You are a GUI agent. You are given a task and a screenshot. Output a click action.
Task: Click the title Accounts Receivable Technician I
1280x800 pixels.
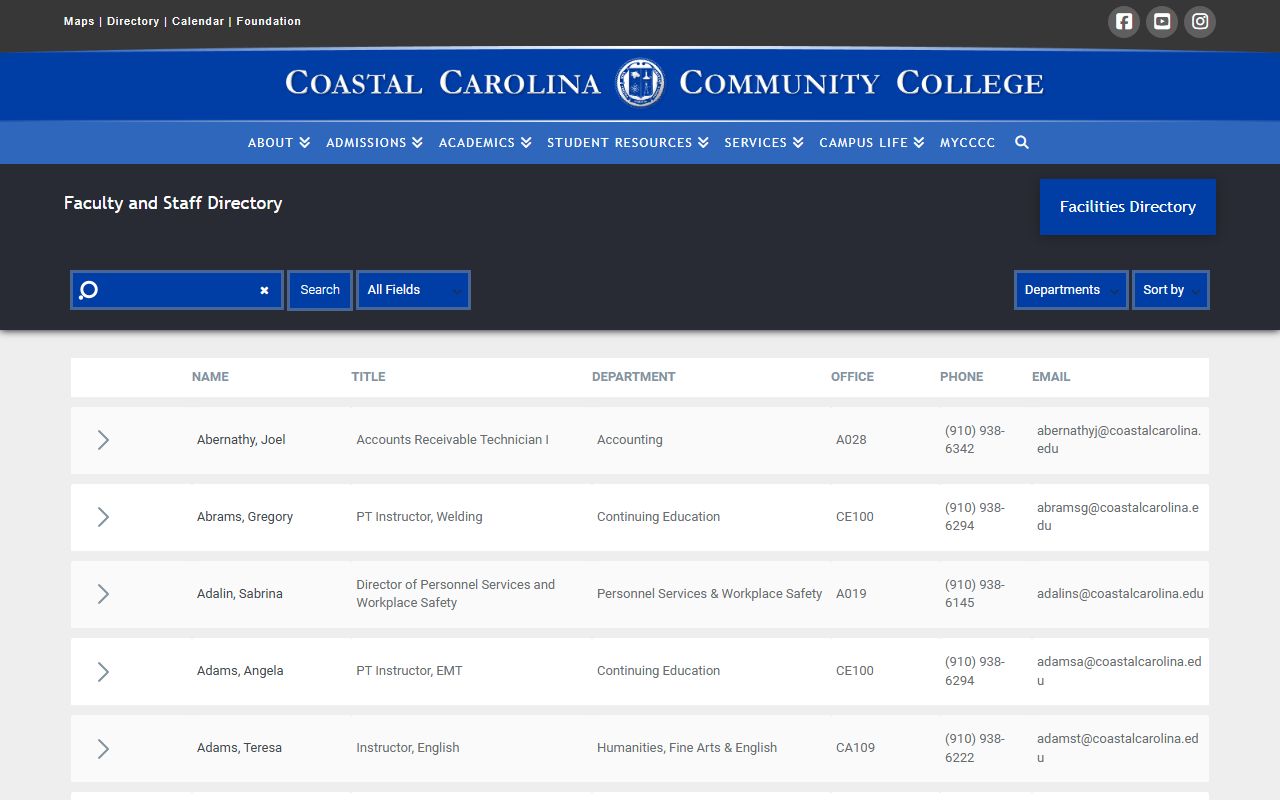tap(452, 440)
